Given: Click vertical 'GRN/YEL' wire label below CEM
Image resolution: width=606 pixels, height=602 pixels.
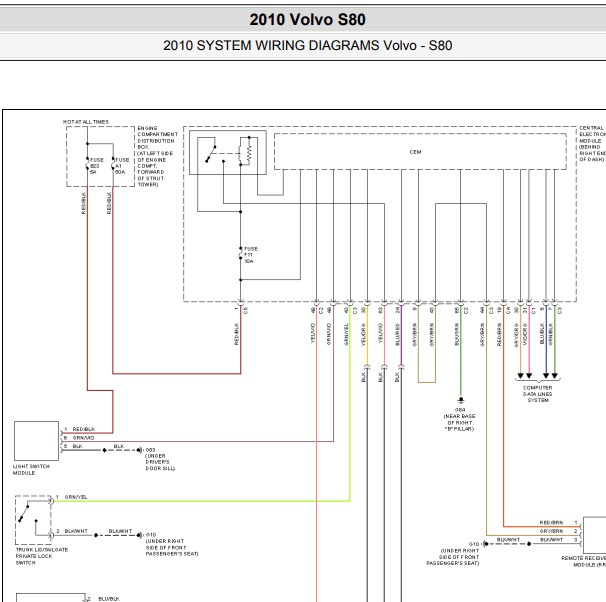Looking at the screenshot, I should coord(346,334).
